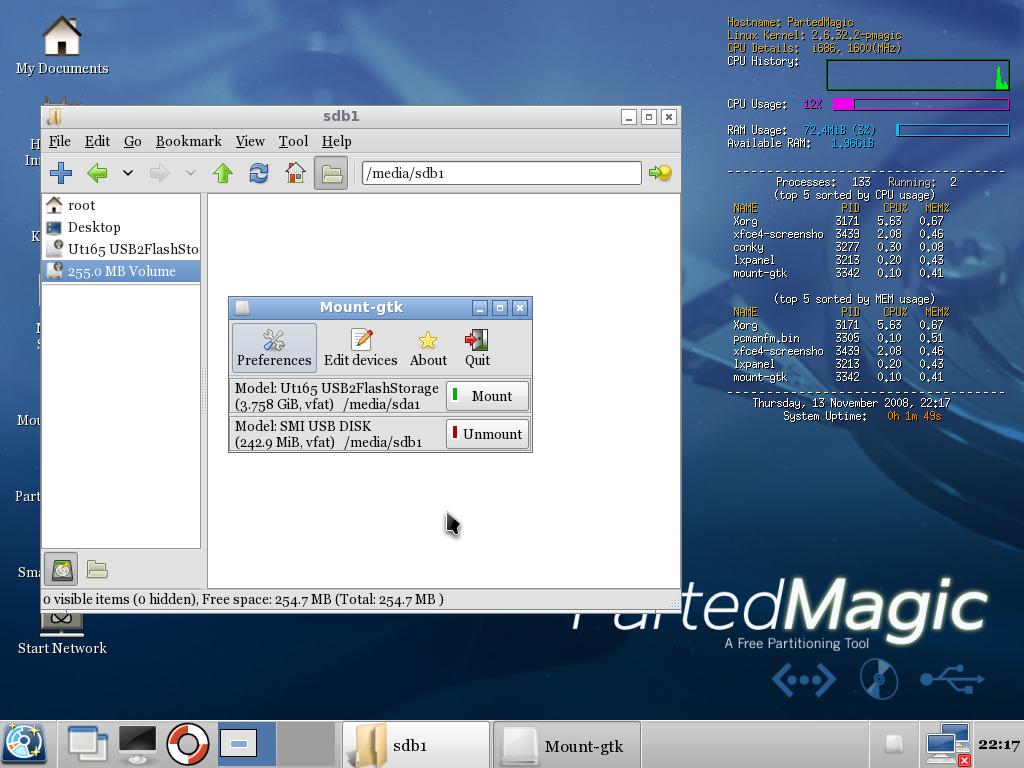The image size is (1024, 768).
Task: Open the monitor icon in taskbar
Action: 137,744
